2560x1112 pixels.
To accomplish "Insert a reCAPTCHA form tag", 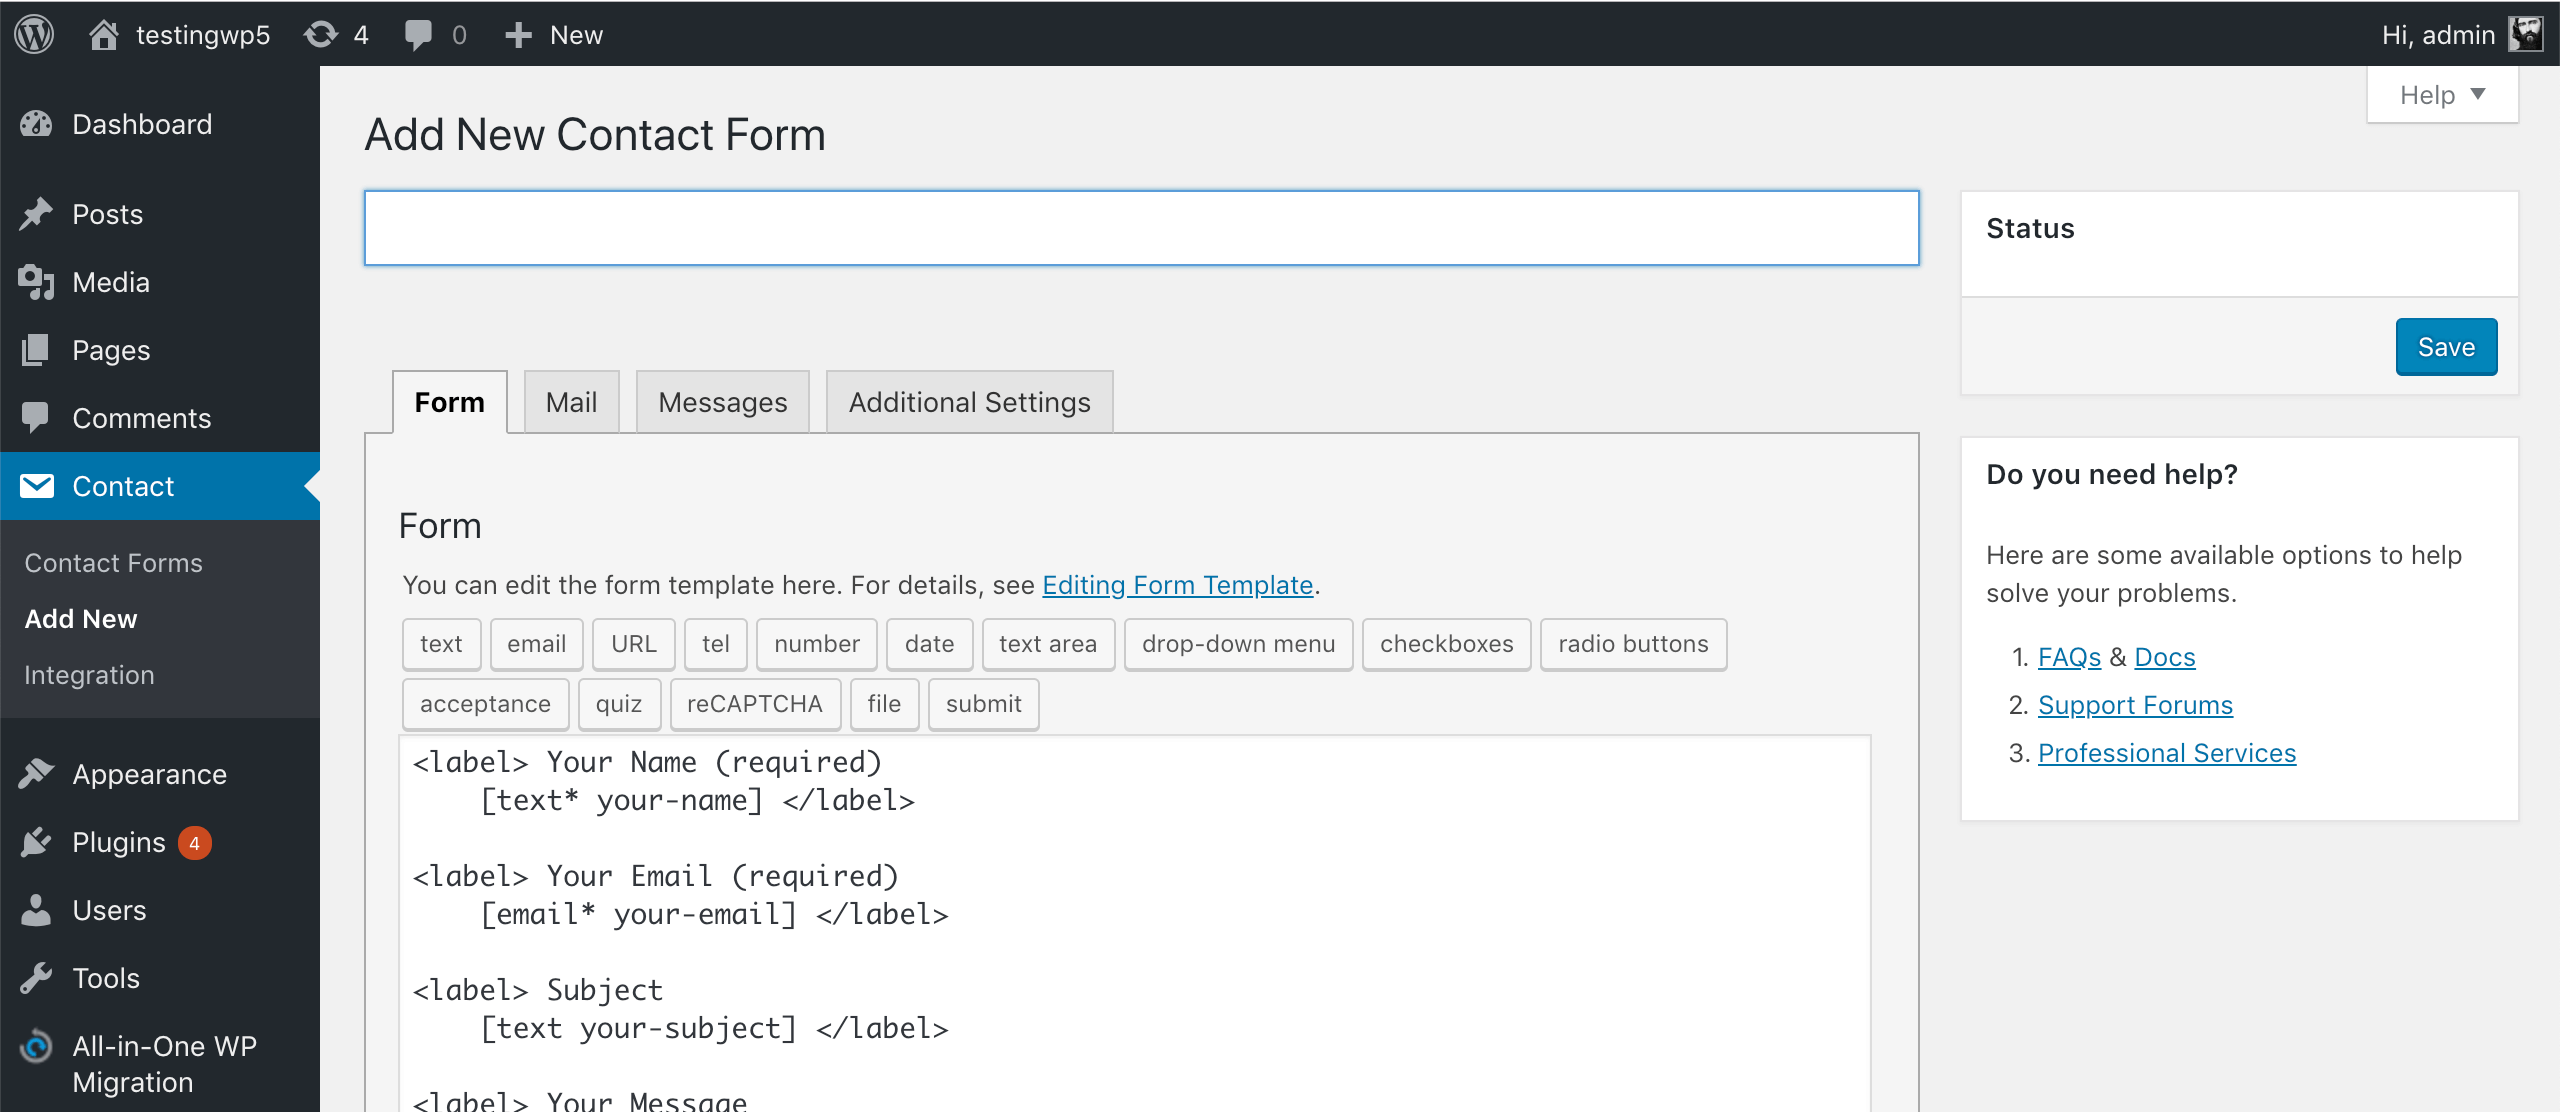I will [755, 703].
